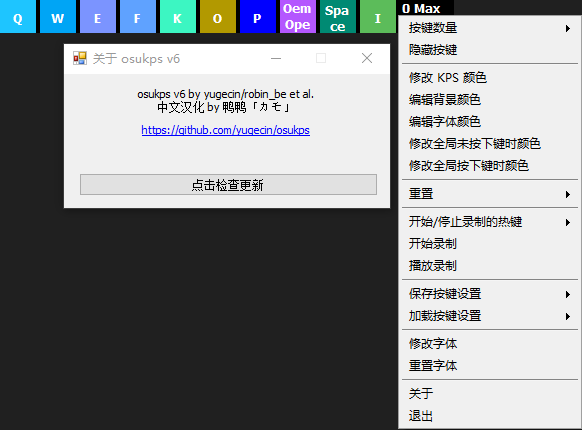This screenshot has height=430, width=582.
Task: Choose 编辑字体颜色 menu entry
Action: click(490, 121)
